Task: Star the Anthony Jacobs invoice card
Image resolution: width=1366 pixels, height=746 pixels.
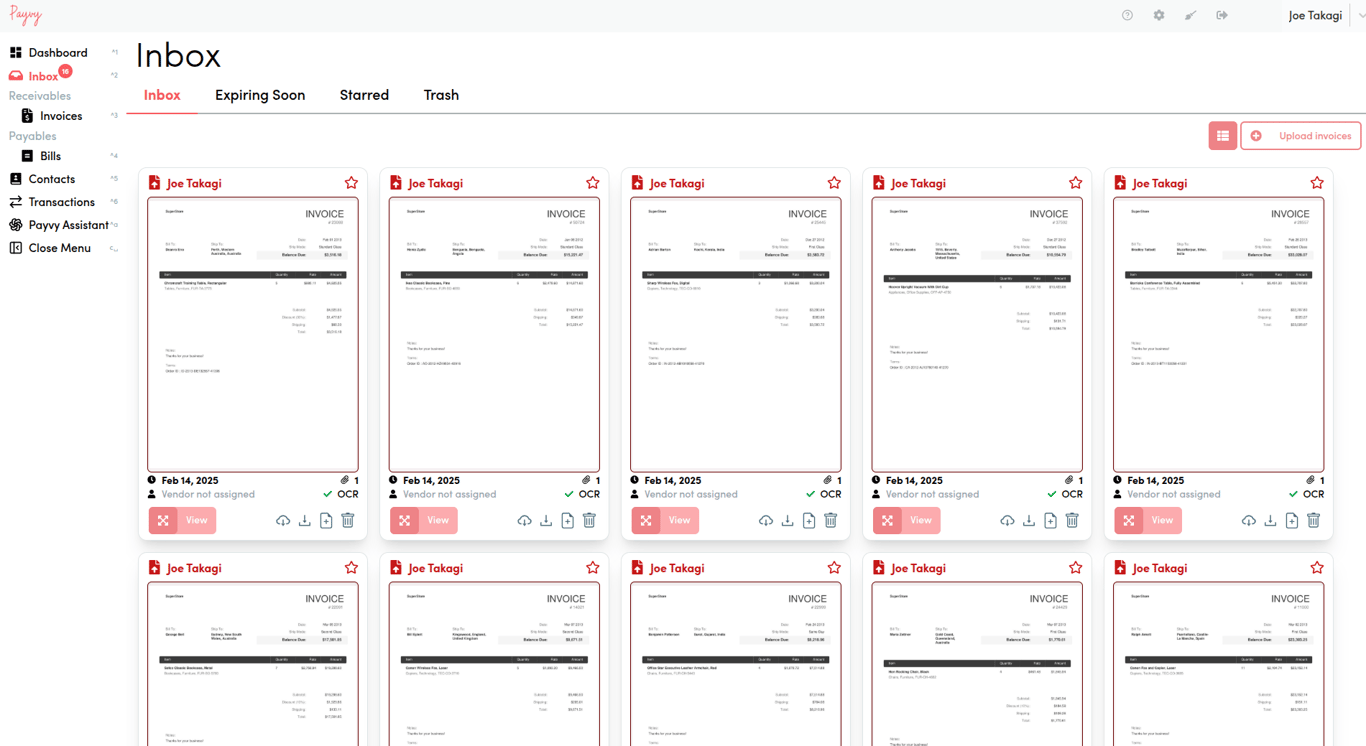Action: (x=1076, y=183)
